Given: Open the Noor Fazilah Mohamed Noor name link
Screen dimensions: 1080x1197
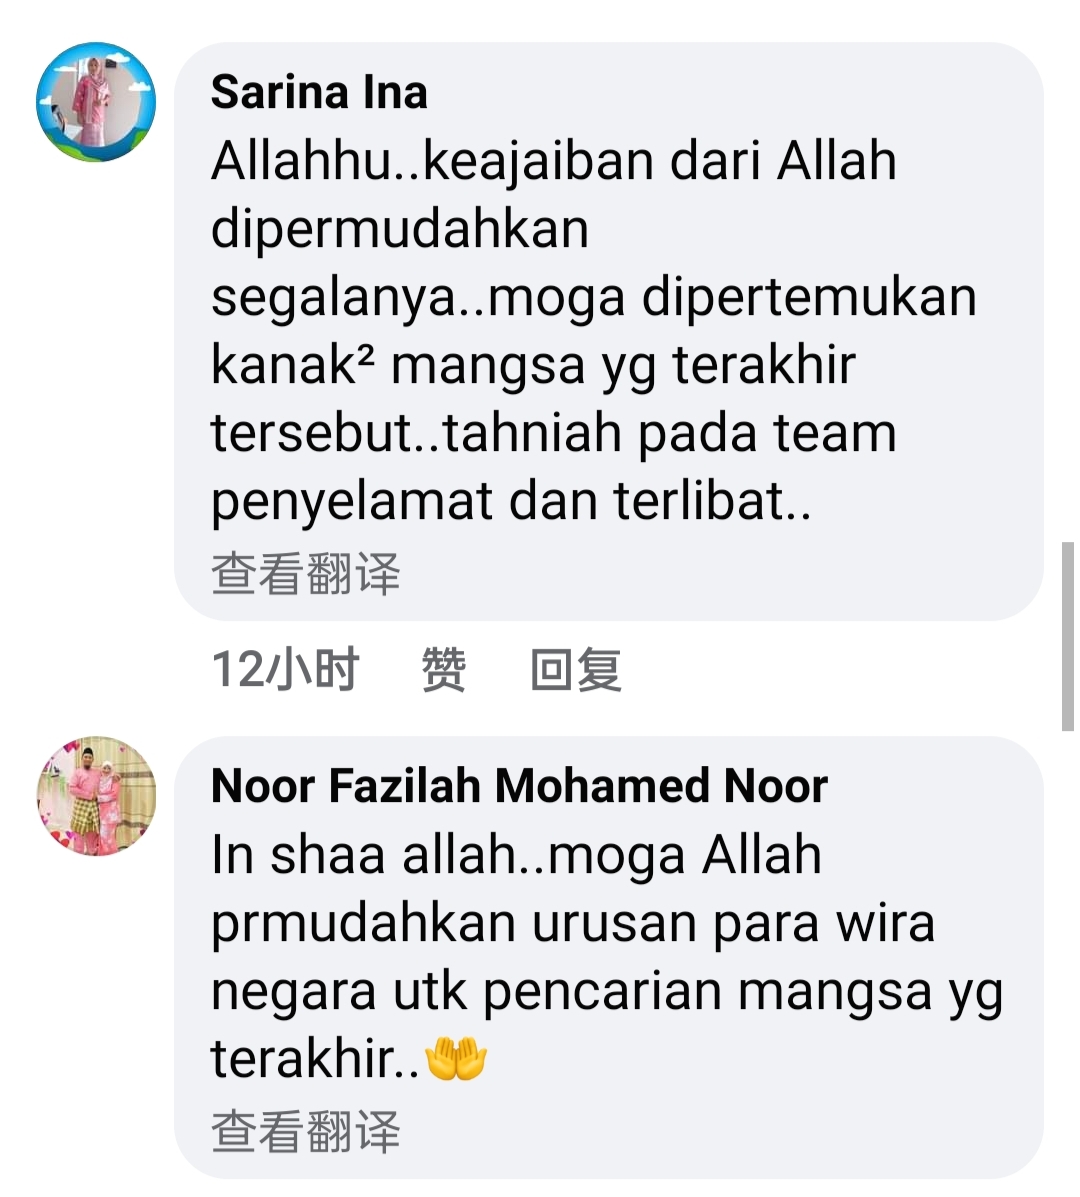Looking at the screenshot, I should (x=519, y=786).
